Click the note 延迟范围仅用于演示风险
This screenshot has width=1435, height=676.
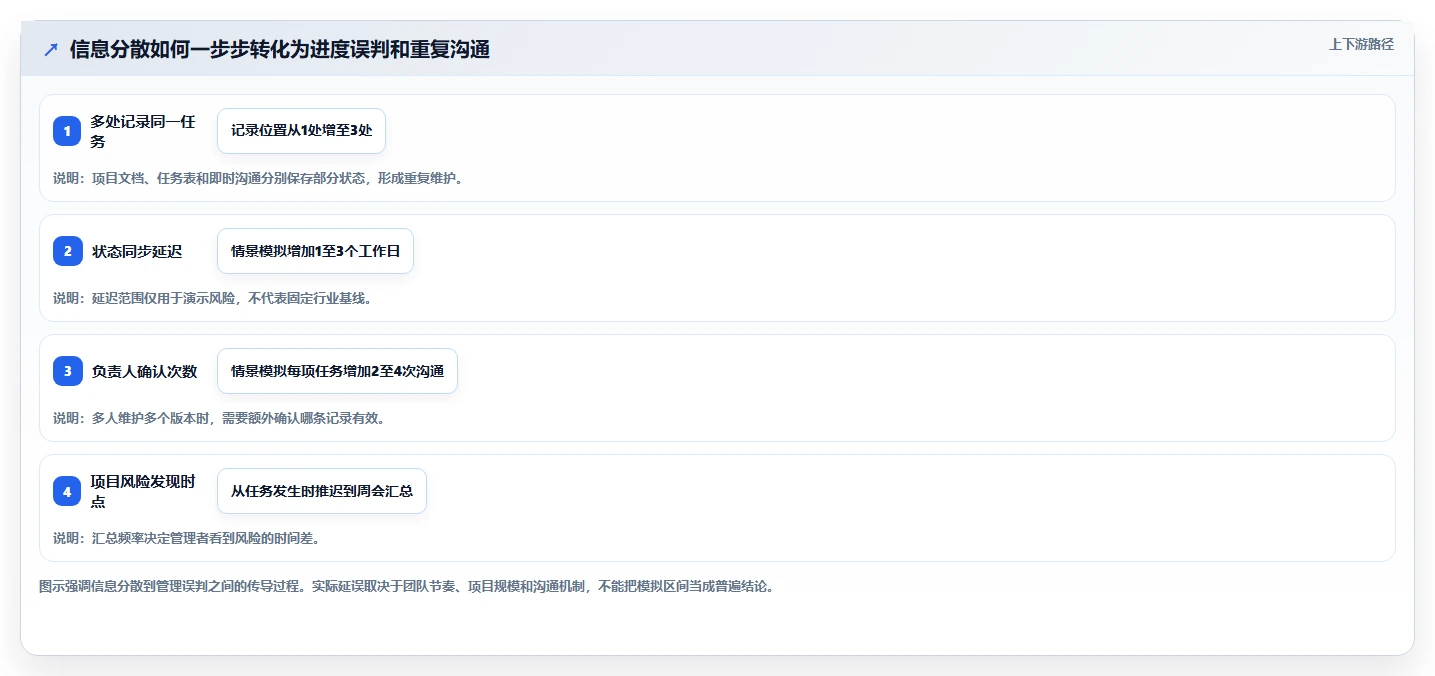212,298
